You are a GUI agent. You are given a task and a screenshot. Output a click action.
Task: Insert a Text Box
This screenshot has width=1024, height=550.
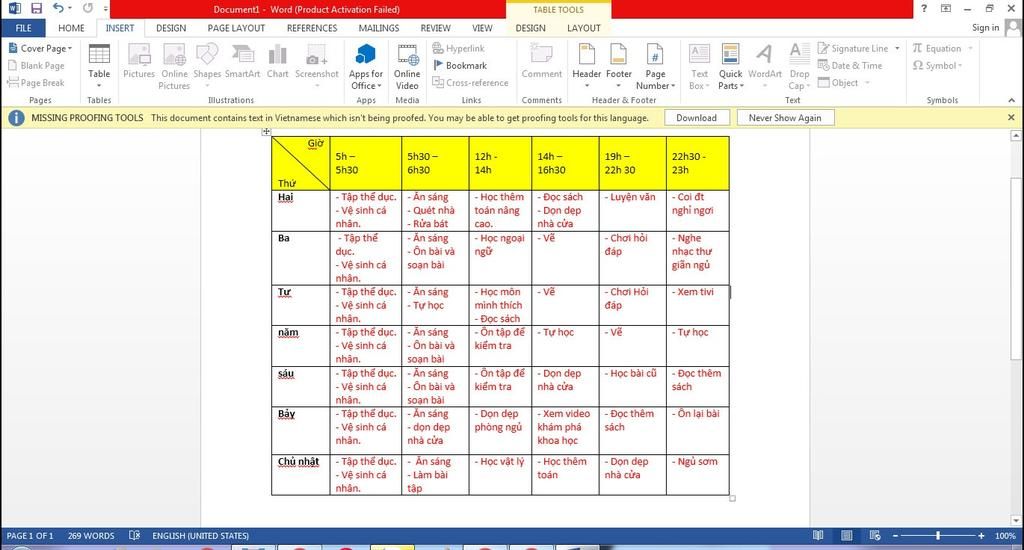point(699,67)
